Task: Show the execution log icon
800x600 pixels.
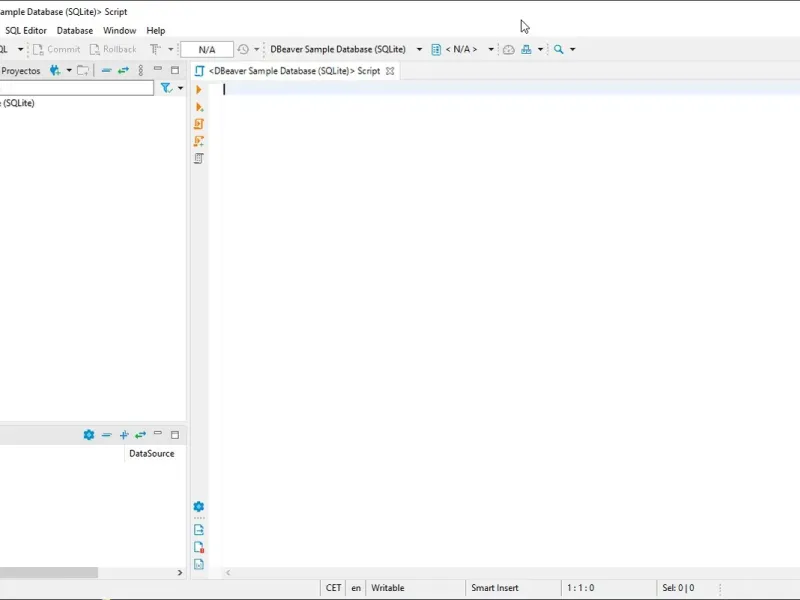Action: click(199, 547)
